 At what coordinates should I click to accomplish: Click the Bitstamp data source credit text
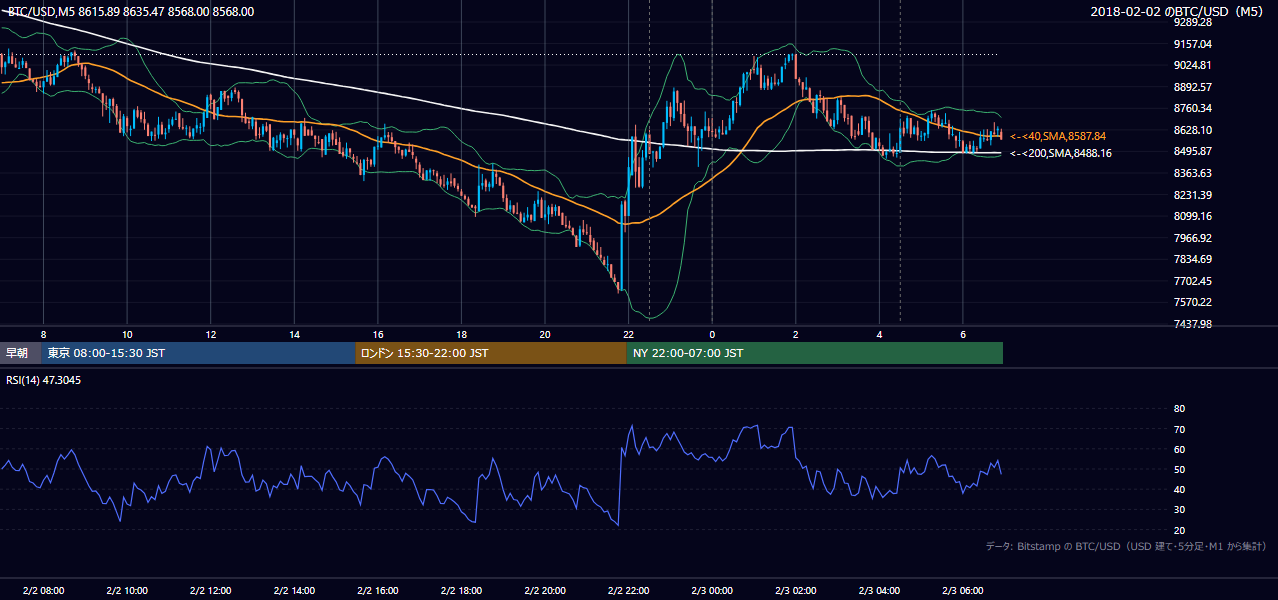pos(1127,546)
